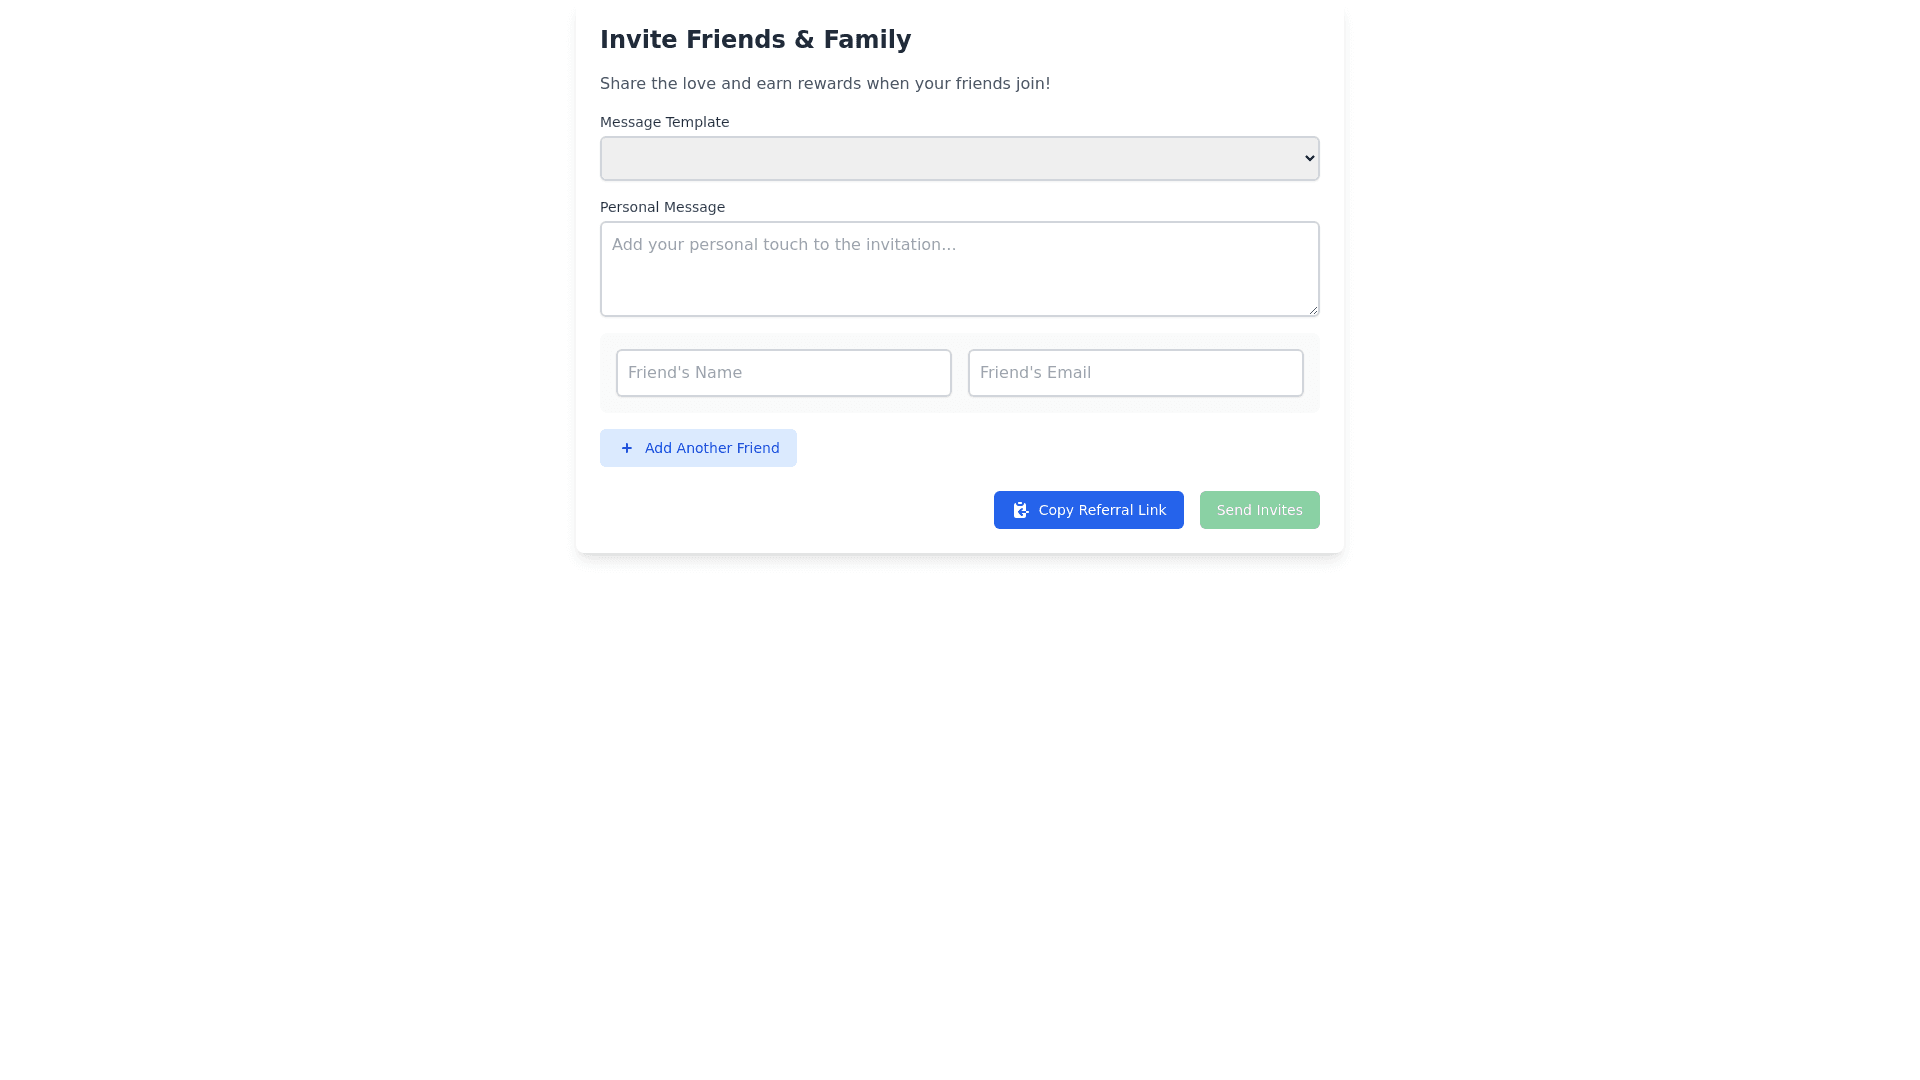Click the clipboard icon on Copy Referral Link
This screenshot has width=1920, height=1080.
[1020, 510]
